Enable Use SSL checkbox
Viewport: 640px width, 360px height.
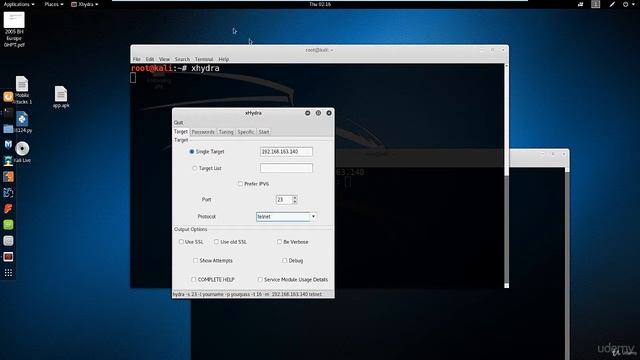[181, 242]
